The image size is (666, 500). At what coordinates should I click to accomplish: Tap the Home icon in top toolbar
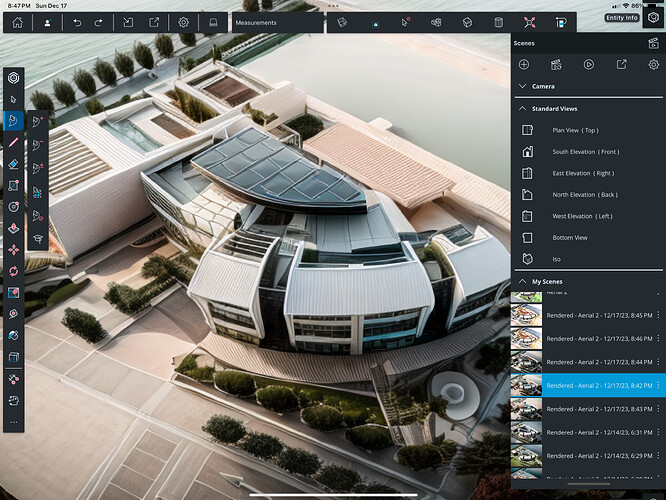18,22
